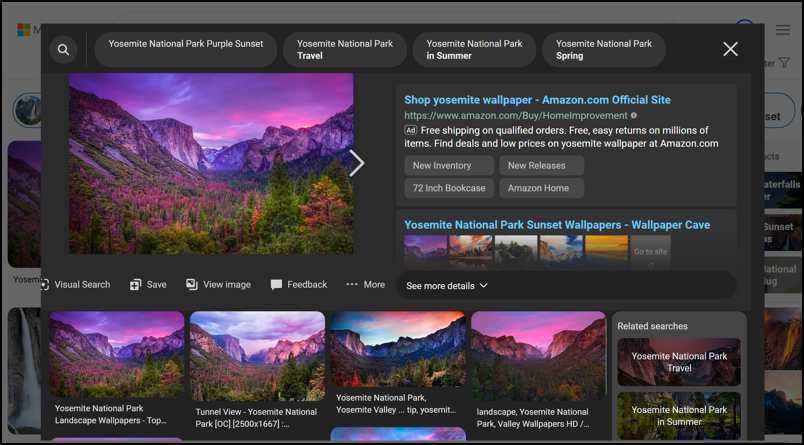Send Feedback on this image
This screenshot has width=804, height=445.
299,285
